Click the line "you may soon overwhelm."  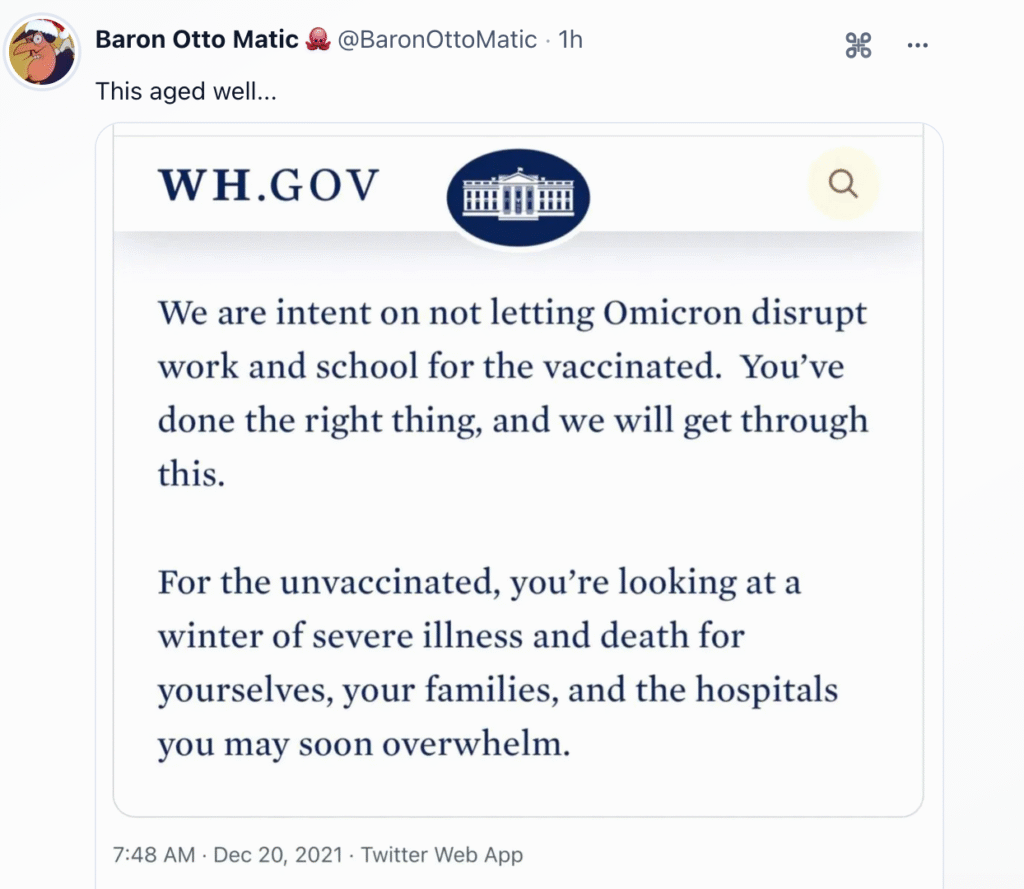point(364,746)
